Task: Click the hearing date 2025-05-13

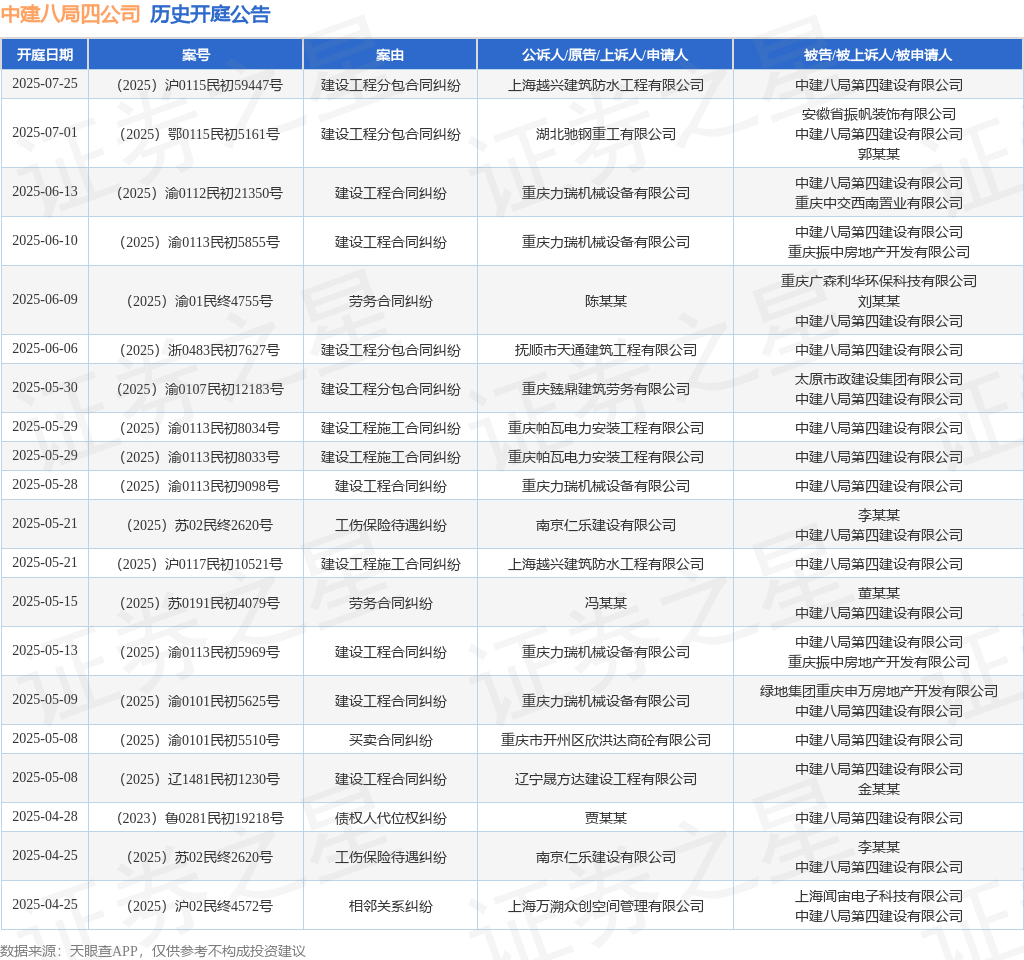Action: [x=44, y=650]
